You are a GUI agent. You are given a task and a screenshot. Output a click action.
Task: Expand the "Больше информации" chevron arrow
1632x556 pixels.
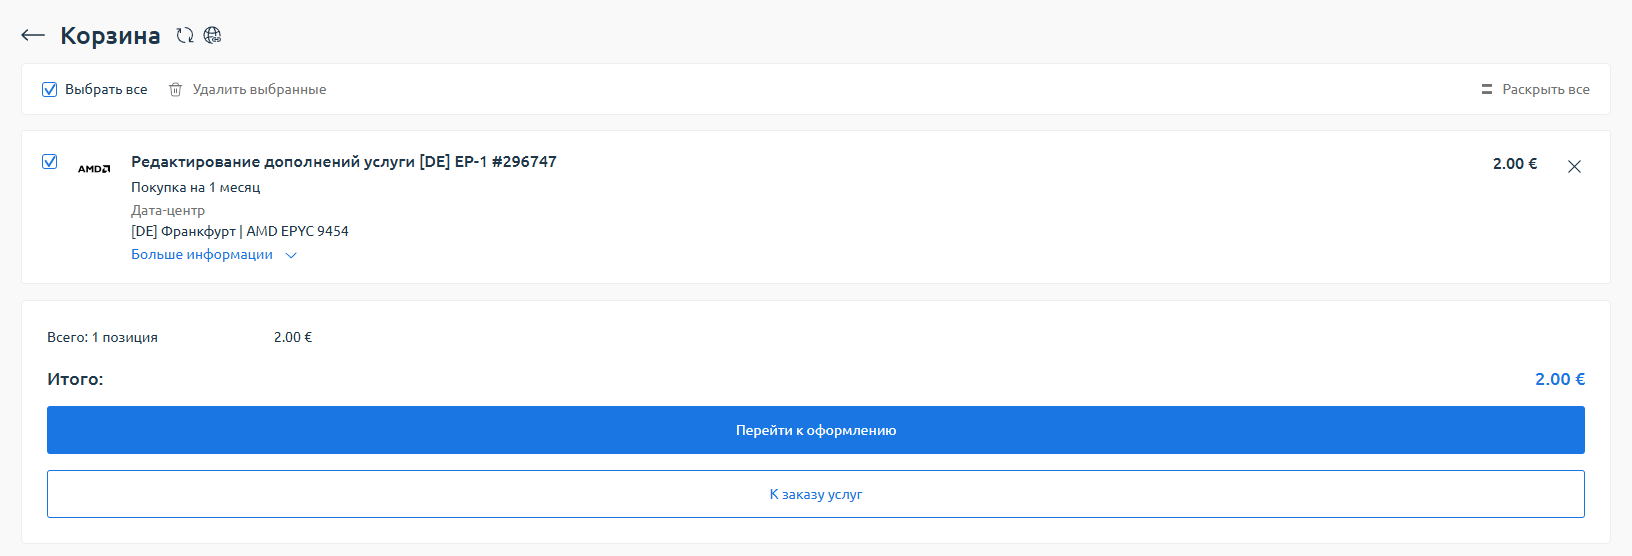pos(291,255)
